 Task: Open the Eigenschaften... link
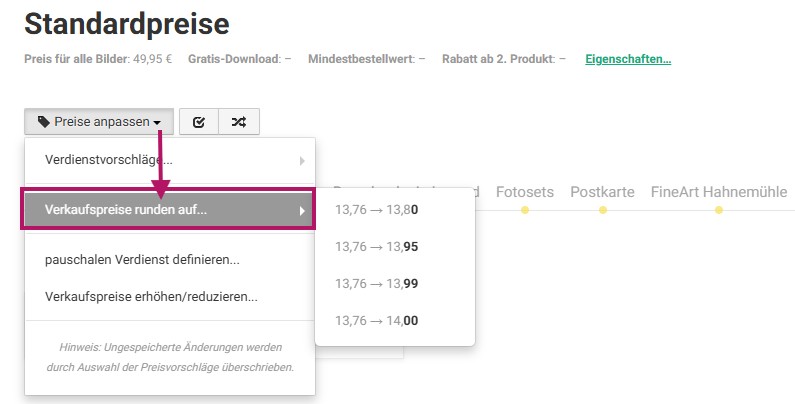(627, 59)
